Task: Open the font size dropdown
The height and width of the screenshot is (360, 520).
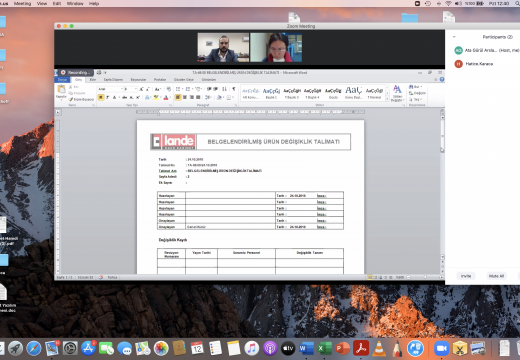Action: tap(130, 89)
